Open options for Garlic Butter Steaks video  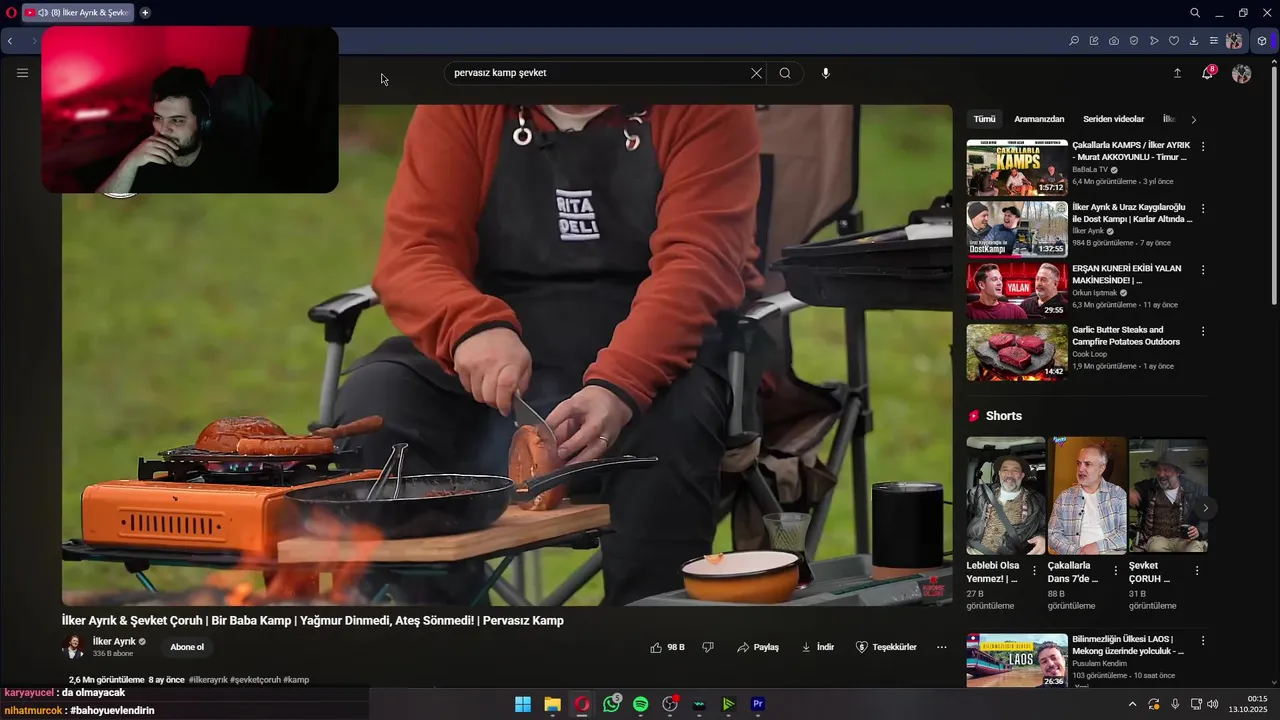1203,331
